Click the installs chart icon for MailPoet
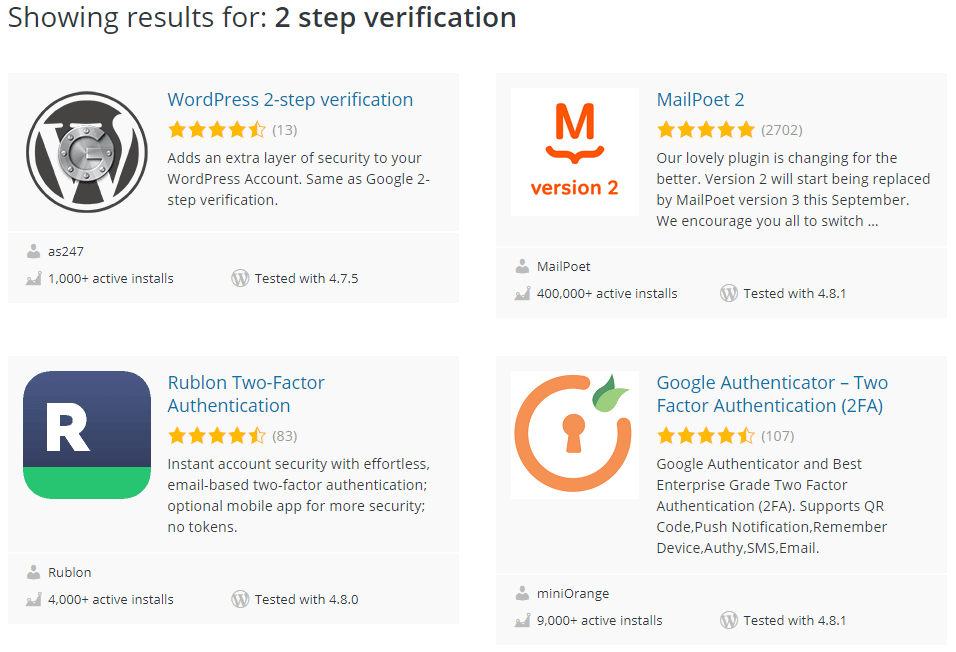The image size is (956, 652). 522,294
